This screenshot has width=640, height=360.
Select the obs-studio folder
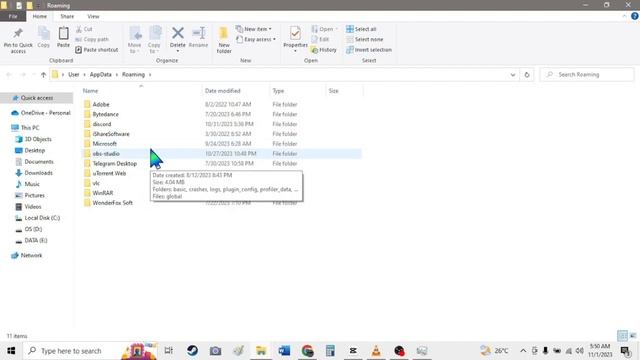tap(106, 153)
